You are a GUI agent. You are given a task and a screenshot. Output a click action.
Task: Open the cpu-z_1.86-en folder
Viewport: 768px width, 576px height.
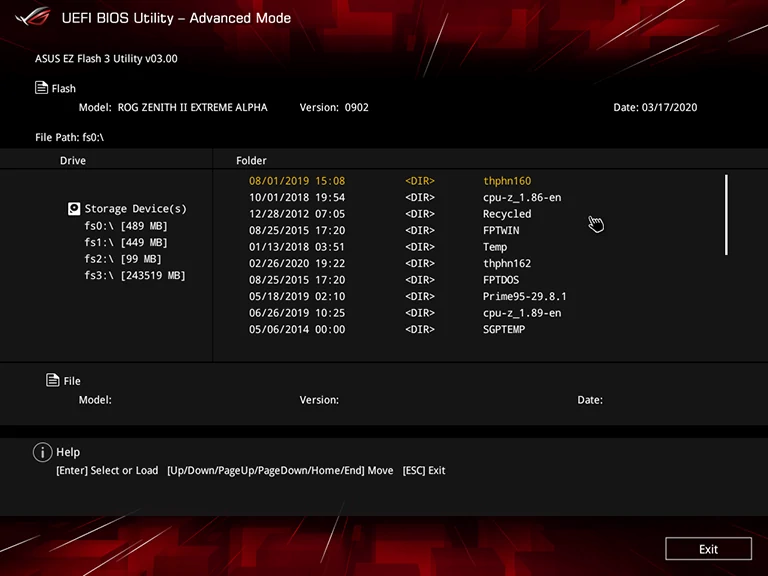521,198
